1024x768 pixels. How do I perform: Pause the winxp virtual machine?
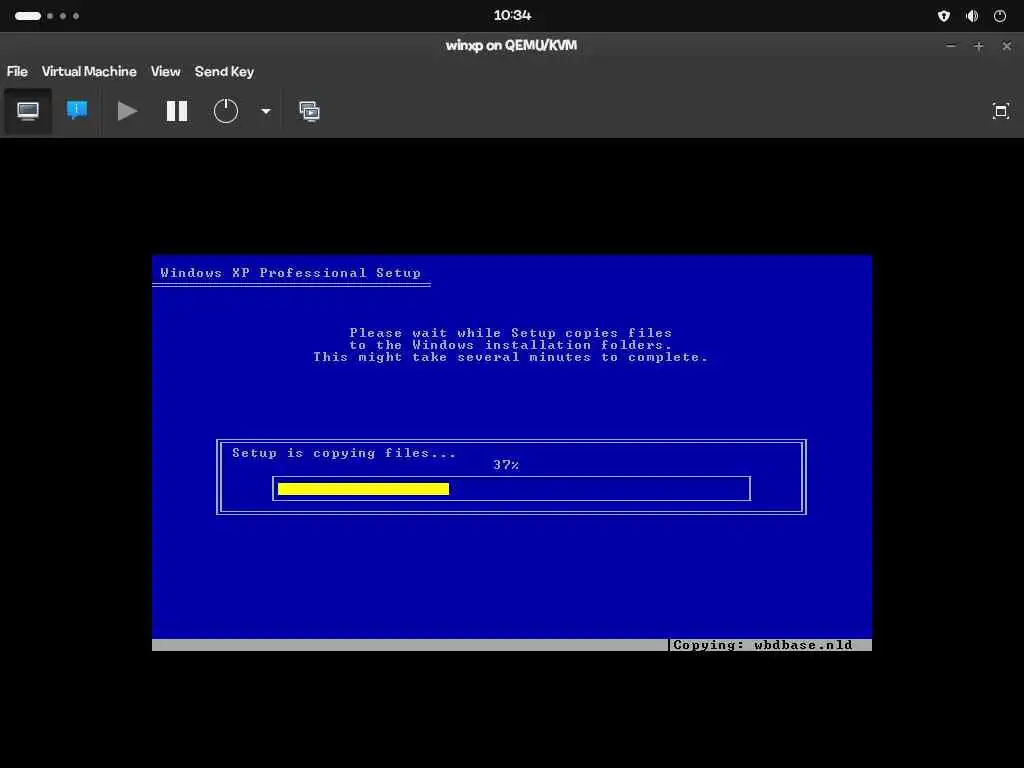point(177,111)
